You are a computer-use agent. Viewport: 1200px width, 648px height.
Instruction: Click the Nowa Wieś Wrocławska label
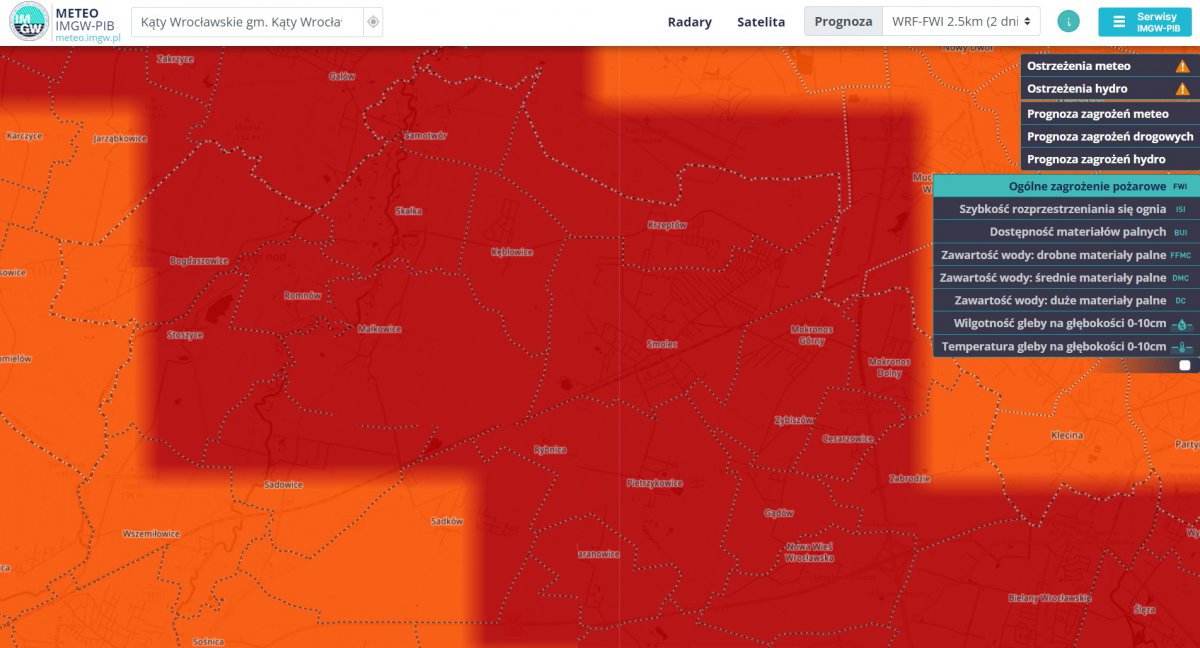coord(810,552)
